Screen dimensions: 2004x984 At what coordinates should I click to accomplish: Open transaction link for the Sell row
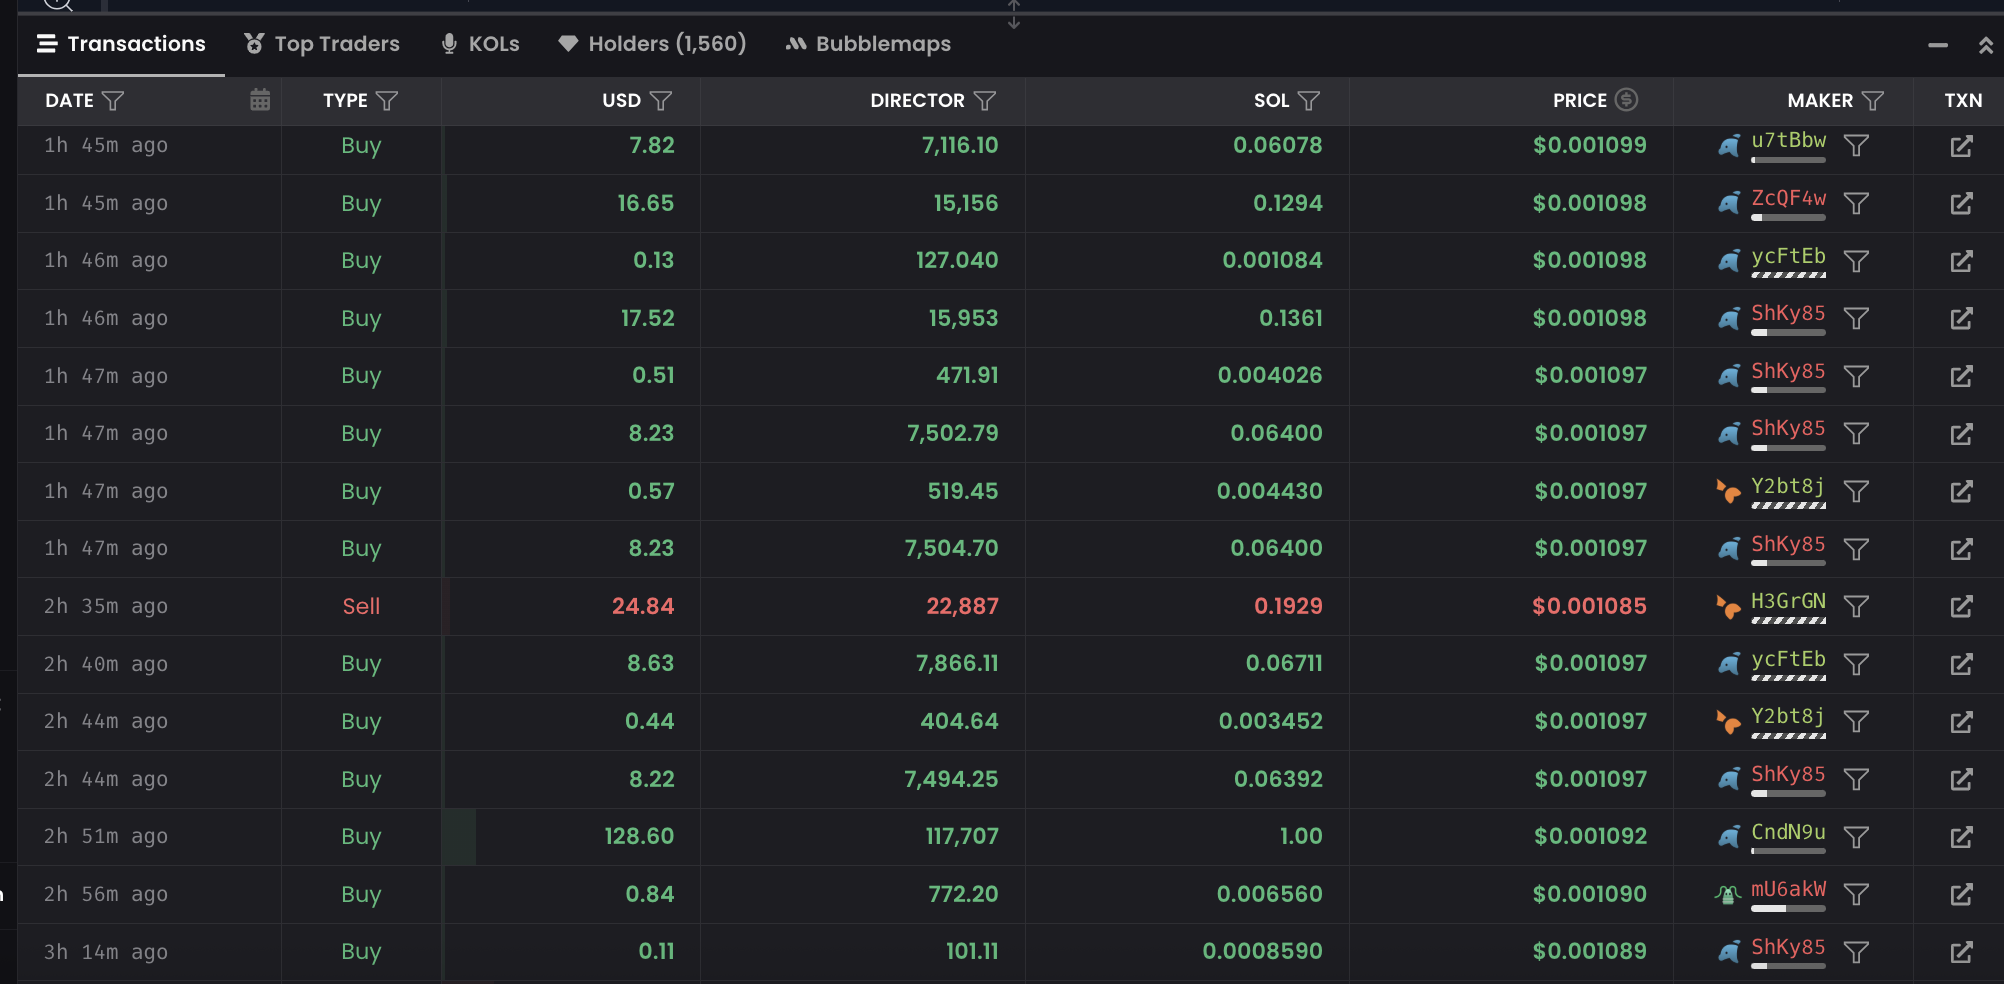1961,607
